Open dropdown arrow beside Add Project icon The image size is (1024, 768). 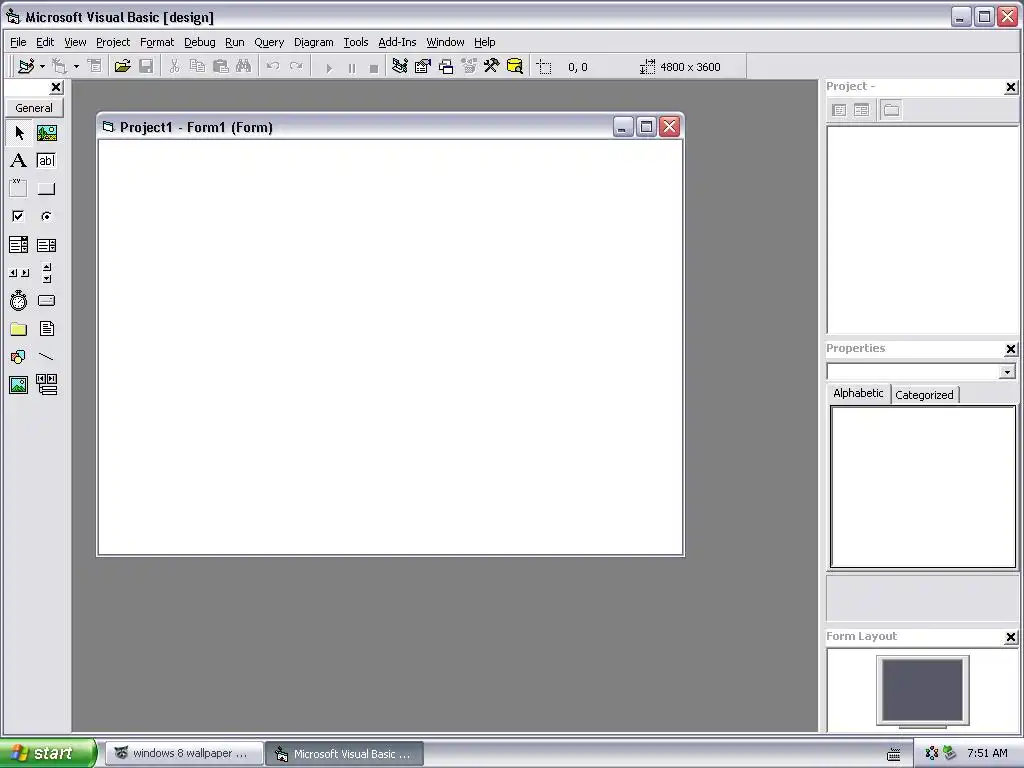tap(42, 67)
